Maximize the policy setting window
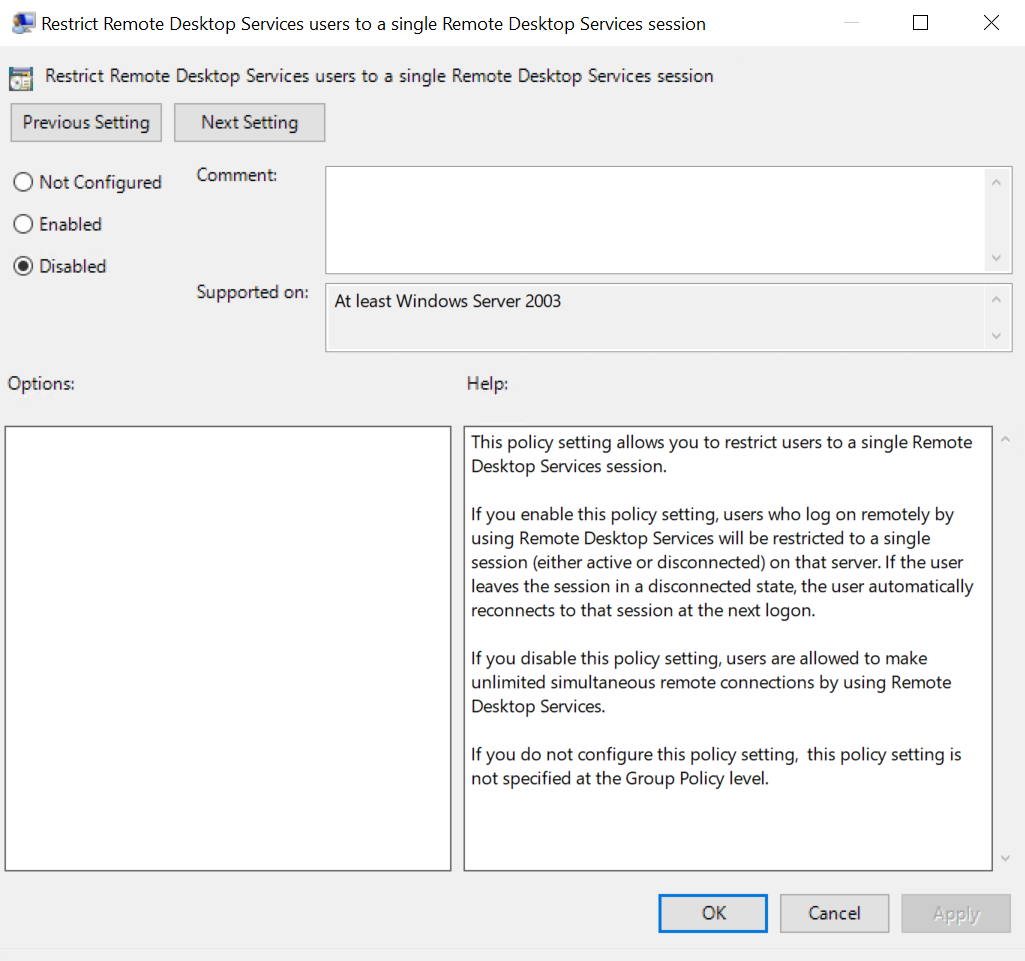1025x961 pixels. (x=920, y=23)
